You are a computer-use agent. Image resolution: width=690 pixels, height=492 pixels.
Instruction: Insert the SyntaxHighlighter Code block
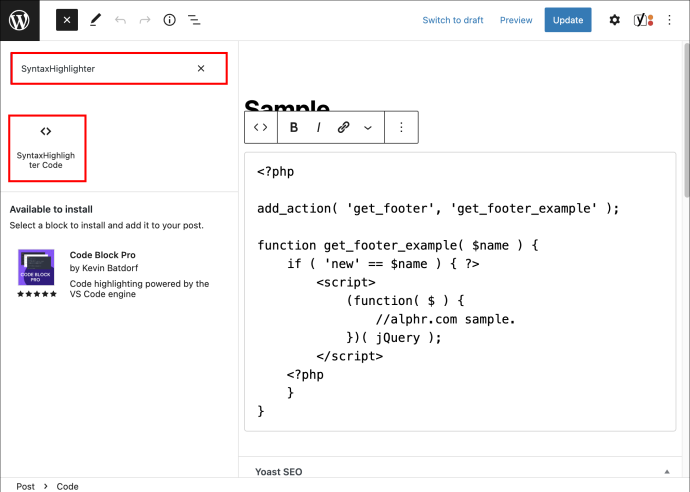point(46,148)
